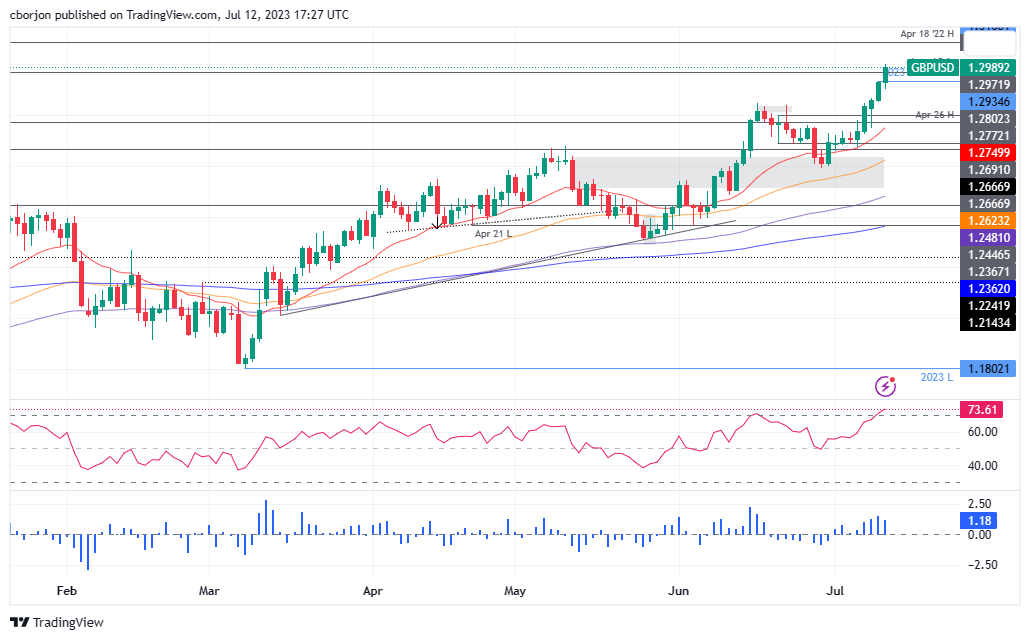Expand the 1.29719 price level marker
The image size is (1030, 640).
pos(988,85)
